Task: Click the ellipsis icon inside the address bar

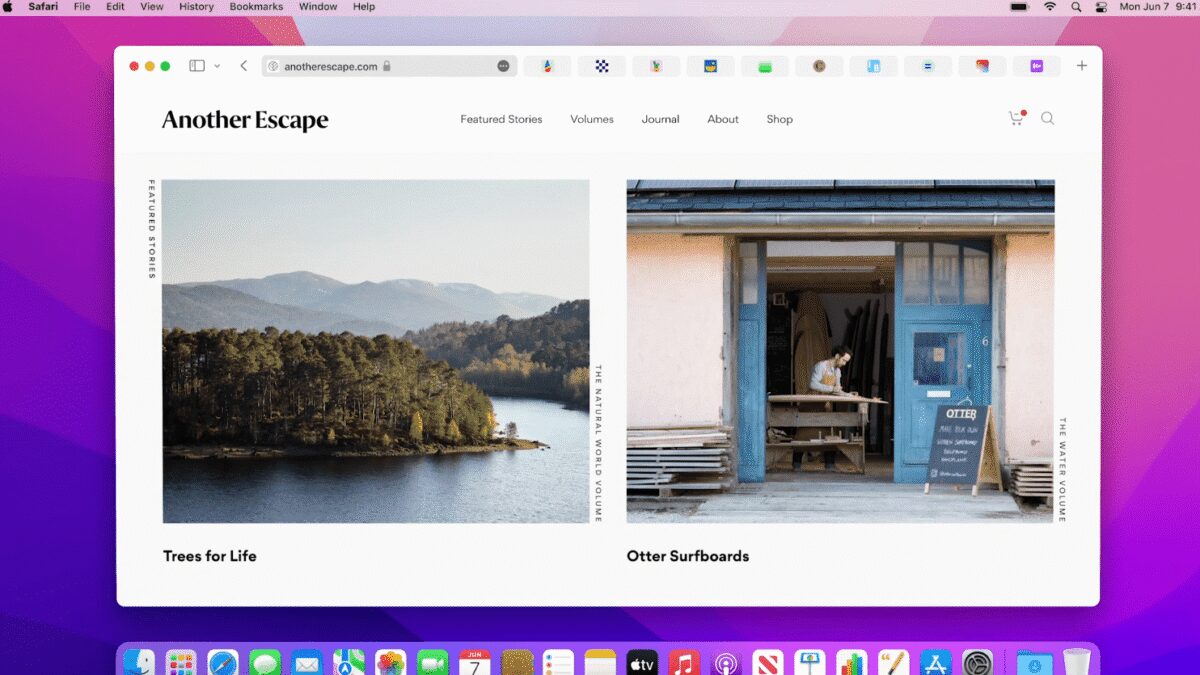Action: coord(502,65)
